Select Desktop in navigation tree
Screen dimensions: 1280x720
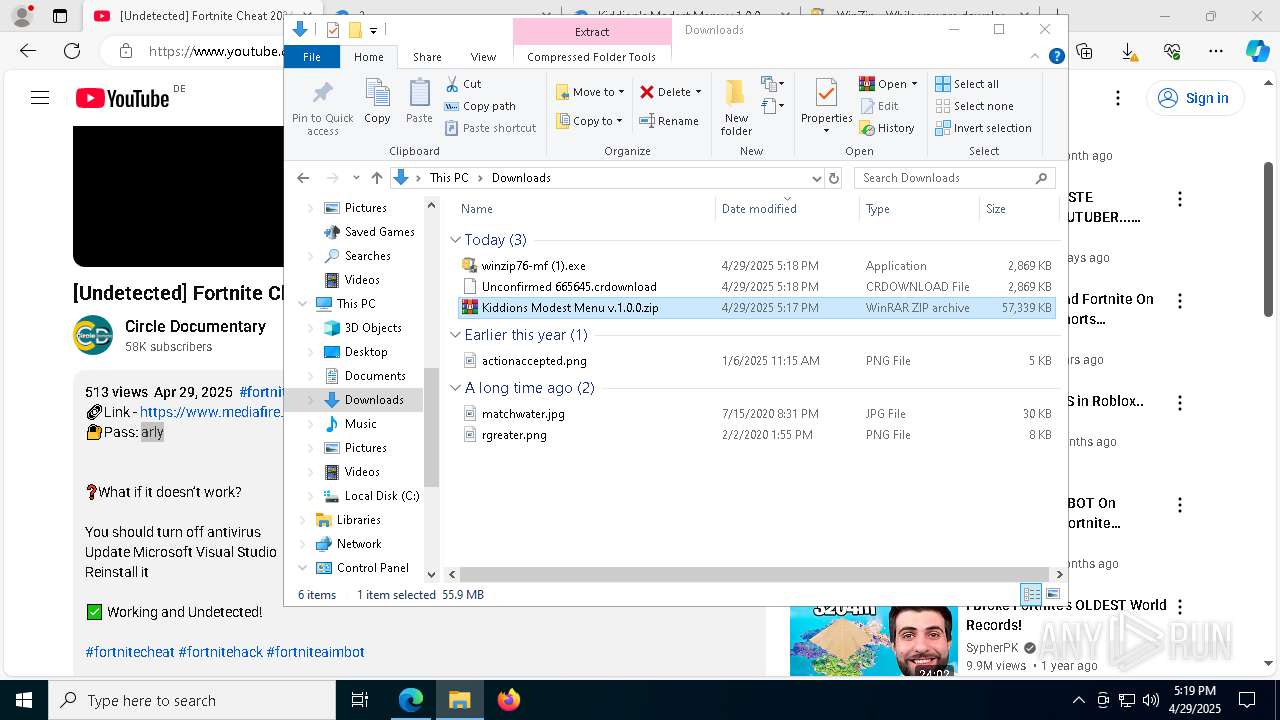(x=366, y=352)
